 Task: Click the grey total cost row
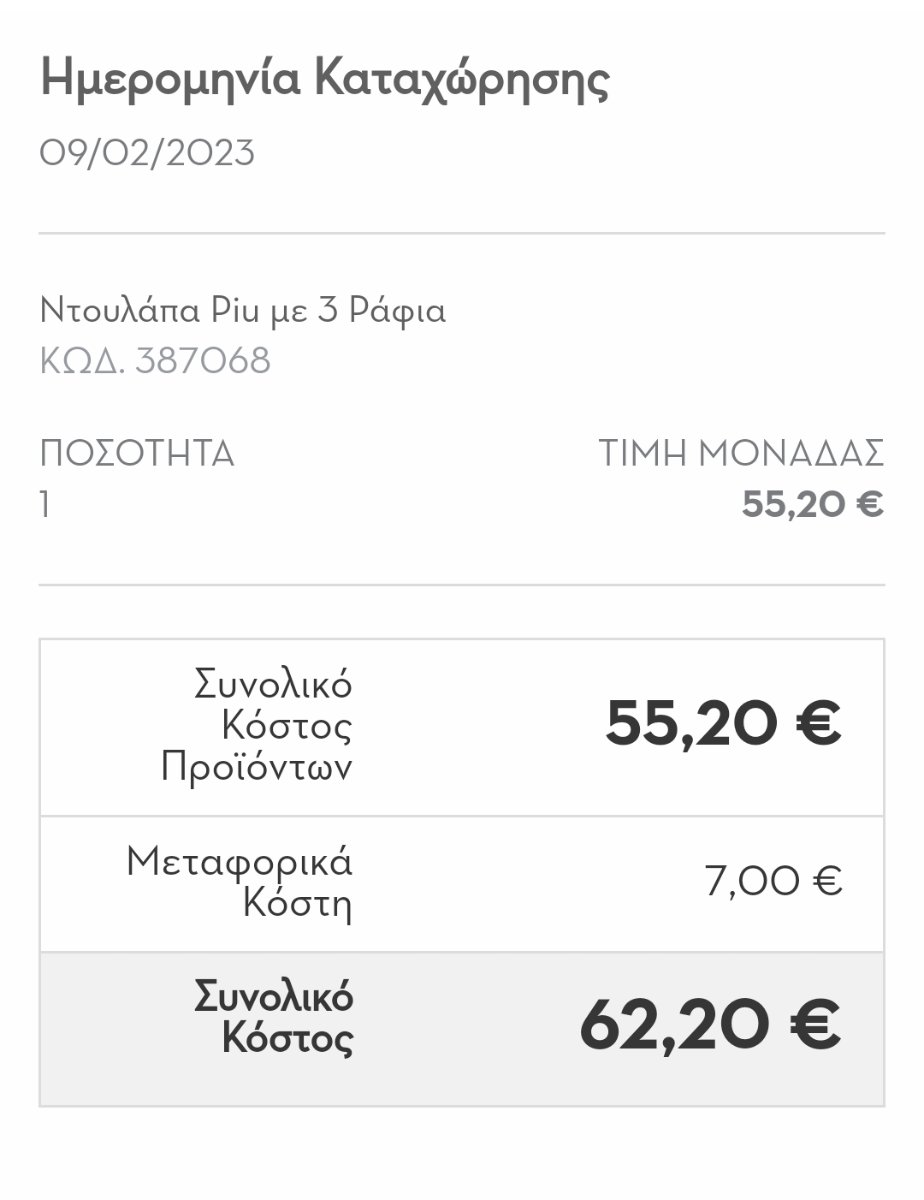[x=462, y=1028]
